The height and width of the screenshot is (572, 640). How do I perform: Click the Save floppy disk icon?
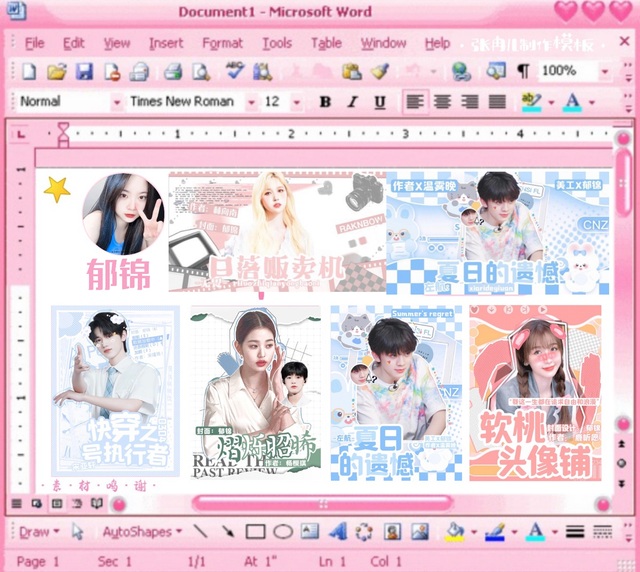coord(84,71)
